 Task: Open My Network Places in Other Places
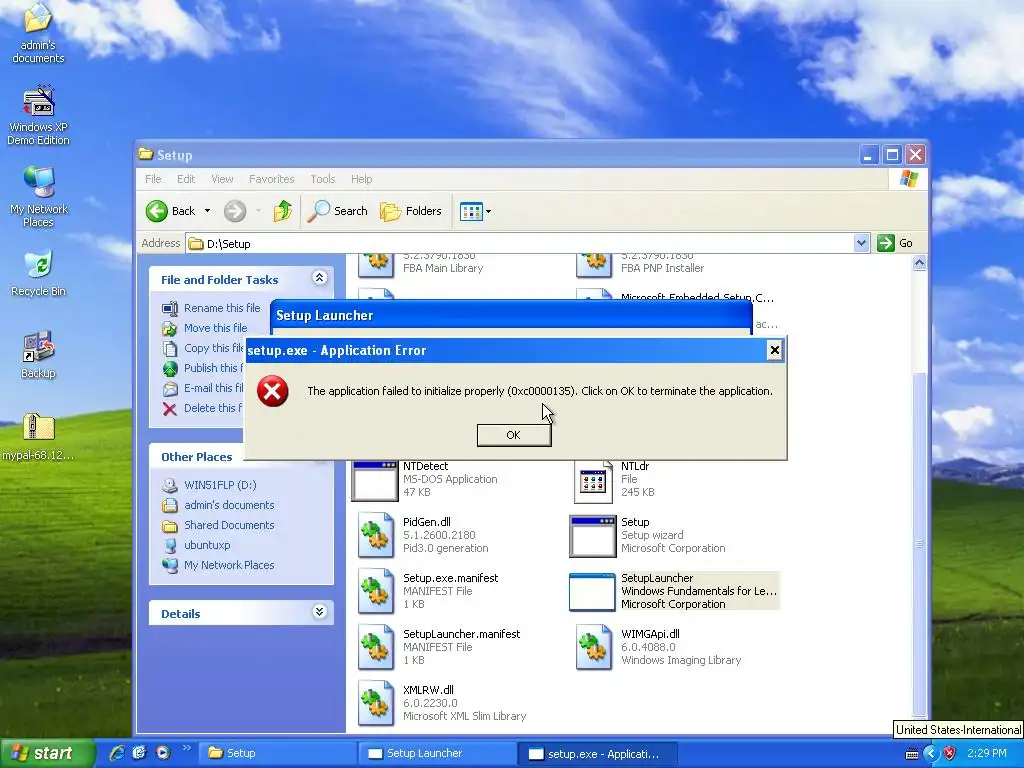pyautogui.click(x=229, y=565)
